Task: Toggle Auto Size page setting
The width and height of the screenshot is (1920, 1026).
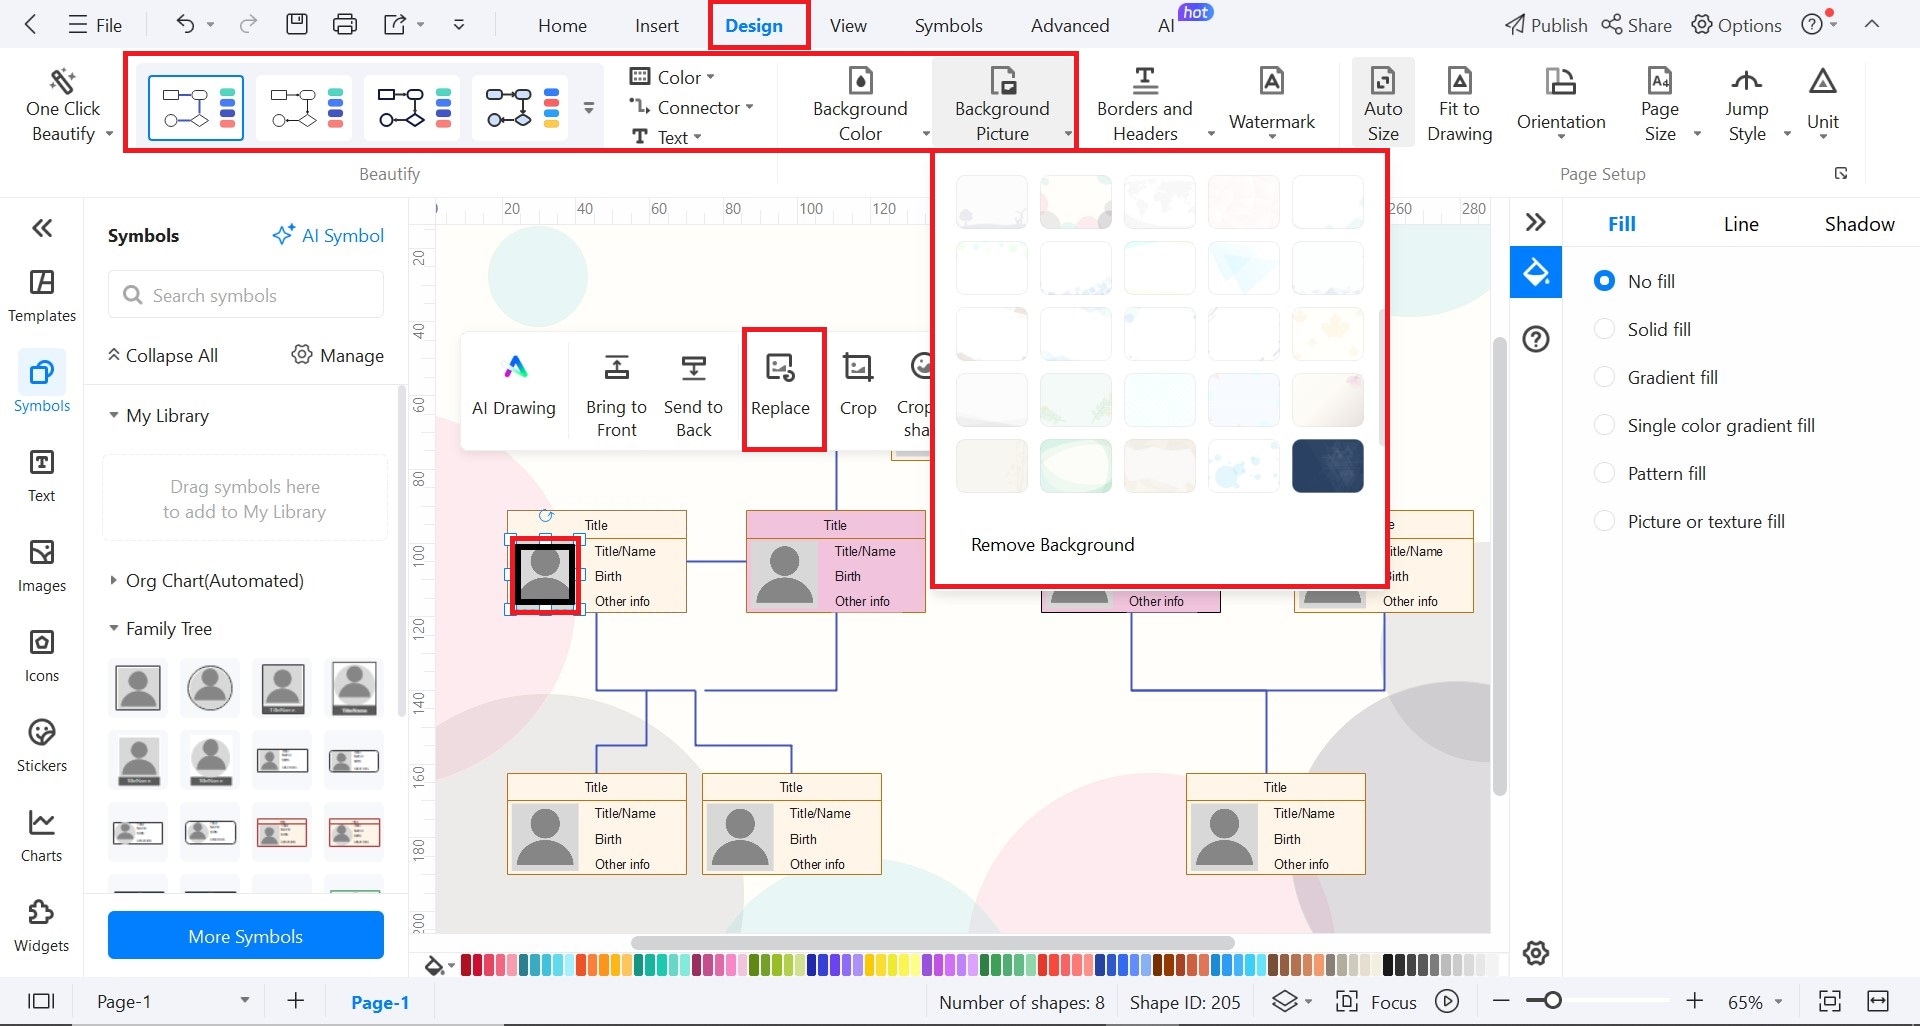Action: (1383, 103)
